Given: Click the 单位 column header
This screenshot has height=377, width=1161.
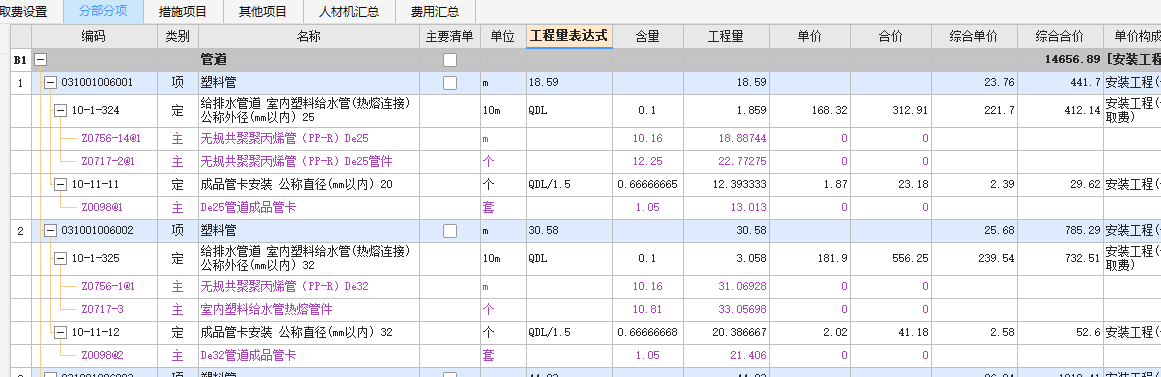Looking at the screenshot, I should [503, 36].
